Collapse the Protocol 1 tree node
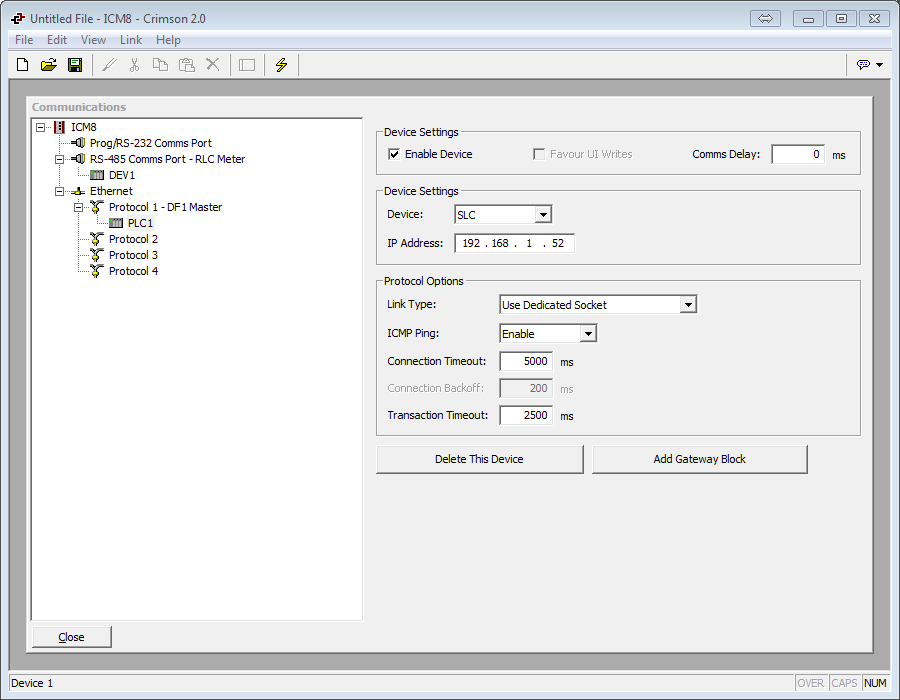 [78, 207]
